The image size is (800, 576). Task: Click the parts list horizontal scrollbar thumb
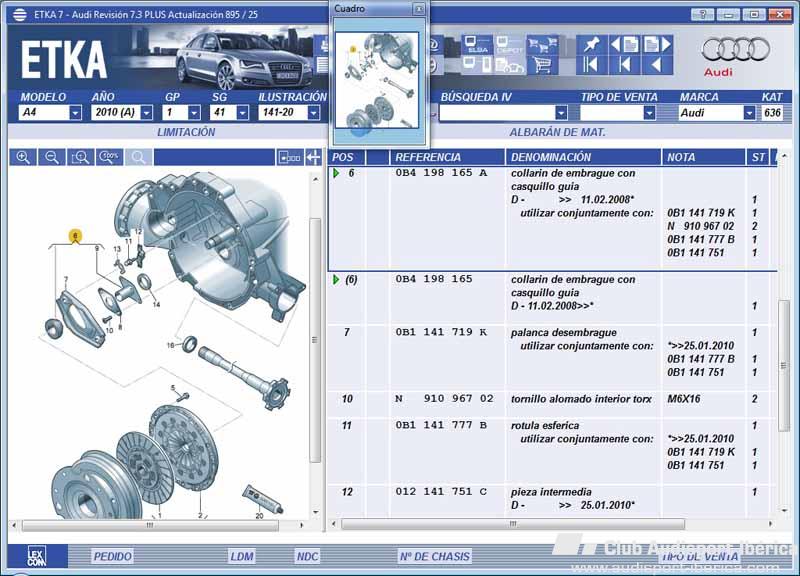click(513, 524)
